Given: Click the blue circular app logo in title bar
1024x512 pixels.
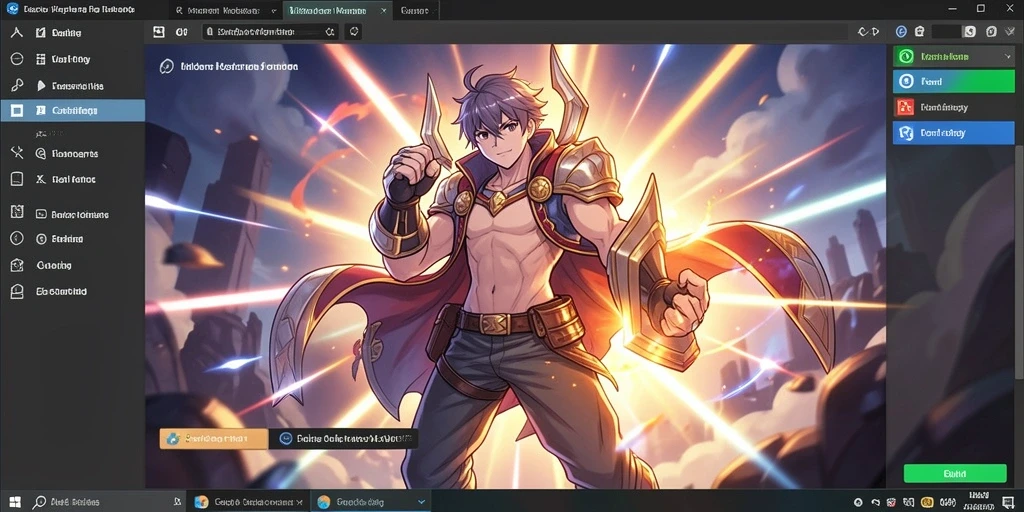Looking at the screenshot, I should coord(12,9).
